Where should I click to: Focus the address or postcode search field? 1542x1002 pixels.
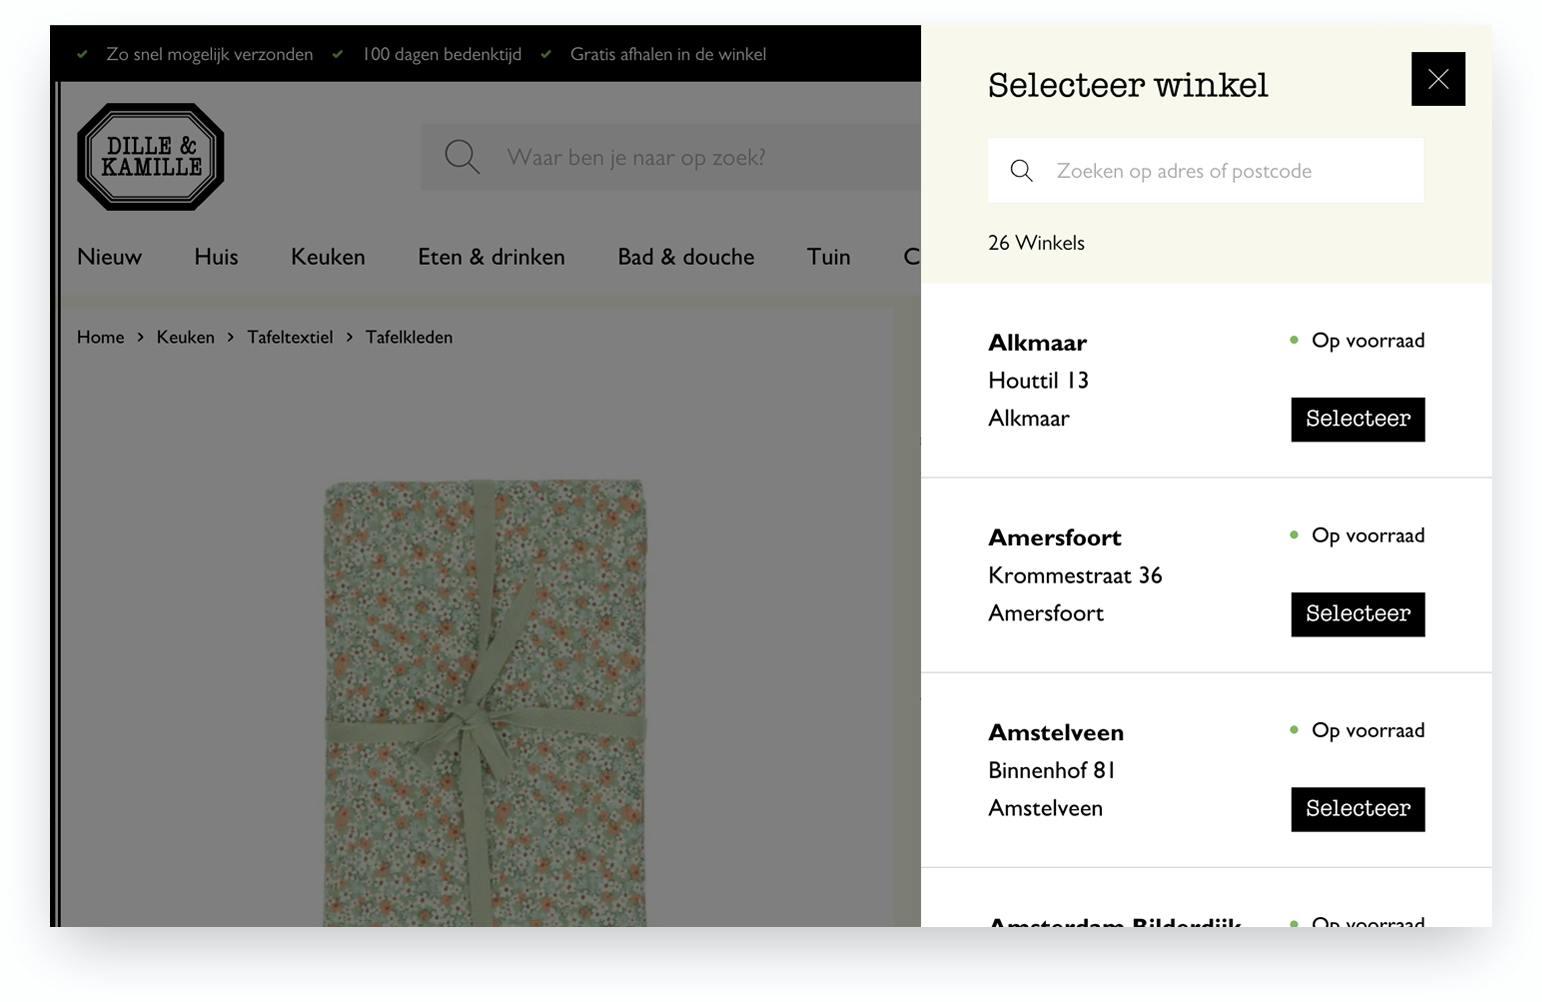click(1205, 171)
